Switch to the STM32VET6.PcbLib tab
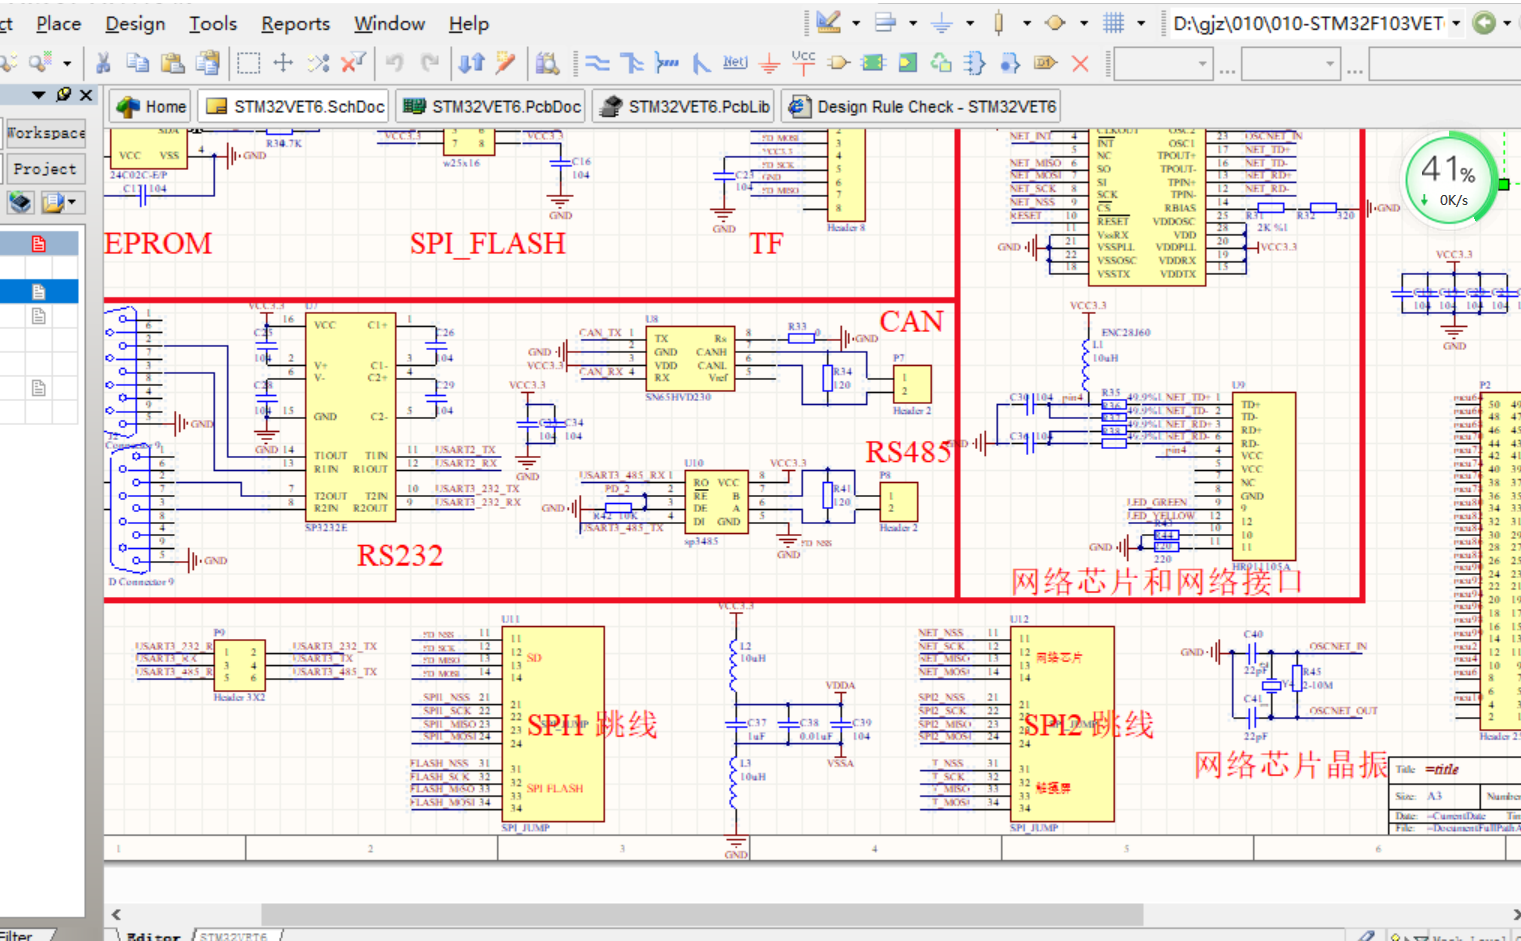1521x941 pixels. 686,106
